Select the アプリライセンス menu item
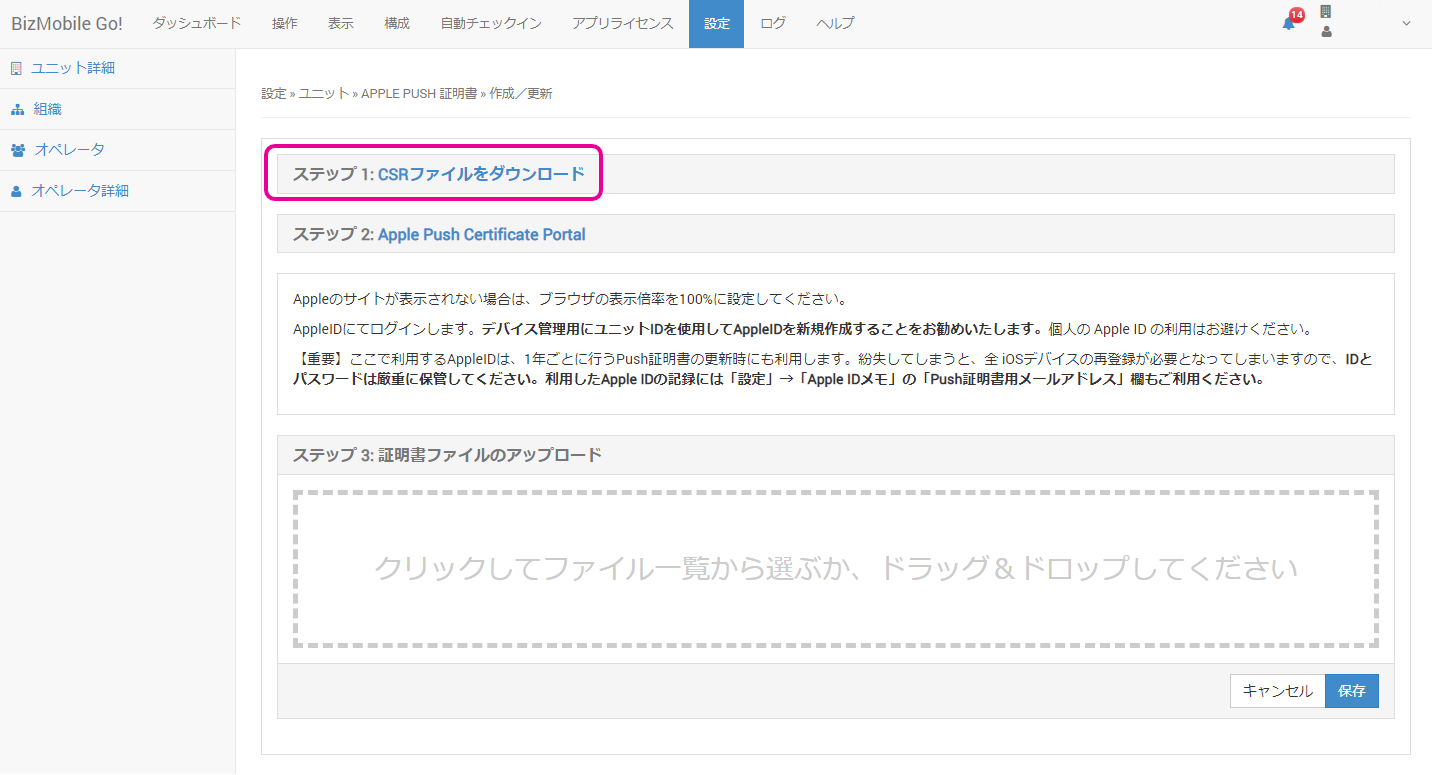 [623, 24]
